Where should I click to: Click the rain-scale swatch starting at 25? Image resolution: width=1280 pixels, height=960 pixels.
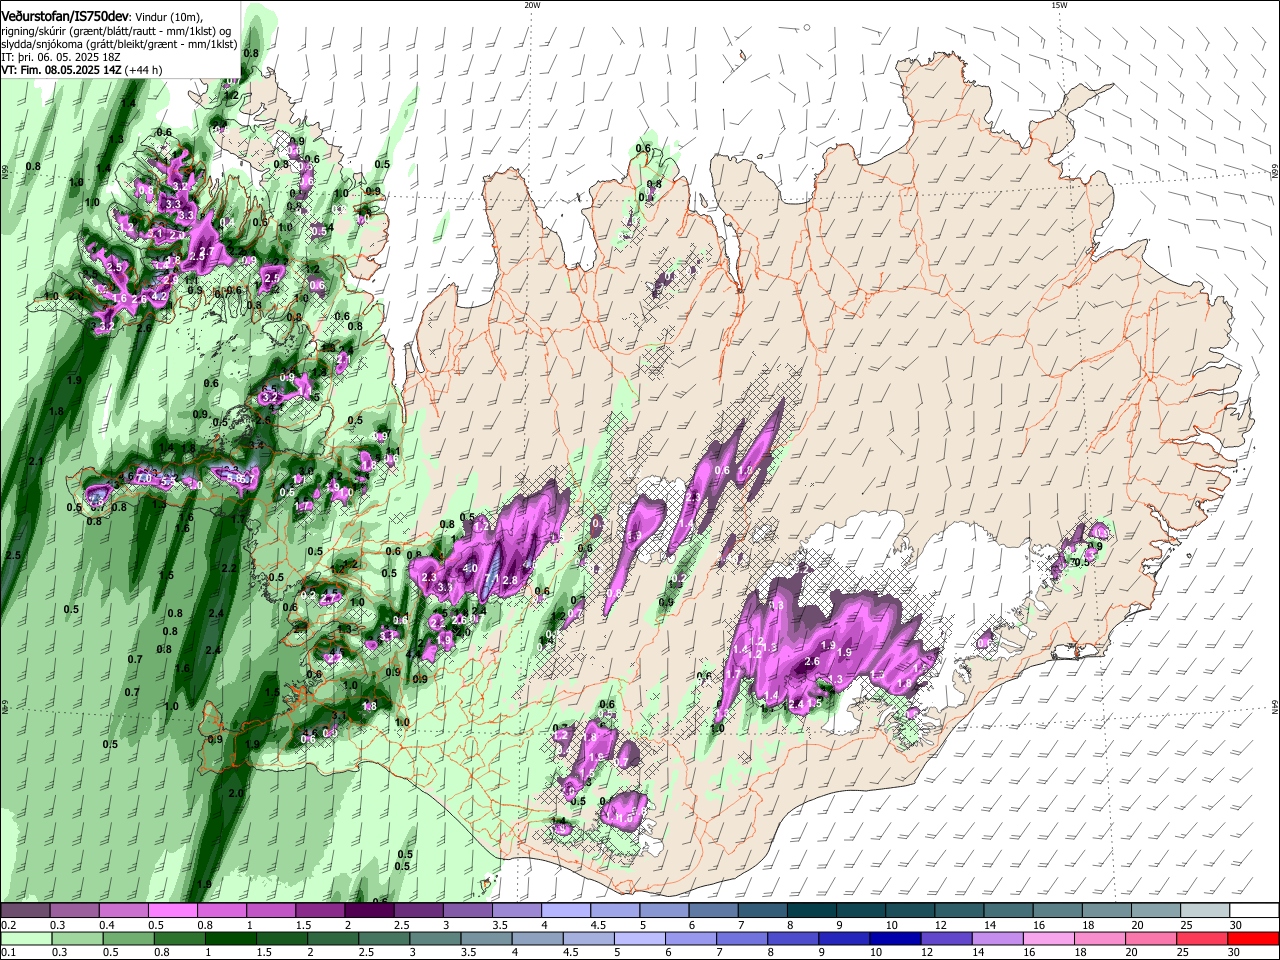pos(1204,938)
